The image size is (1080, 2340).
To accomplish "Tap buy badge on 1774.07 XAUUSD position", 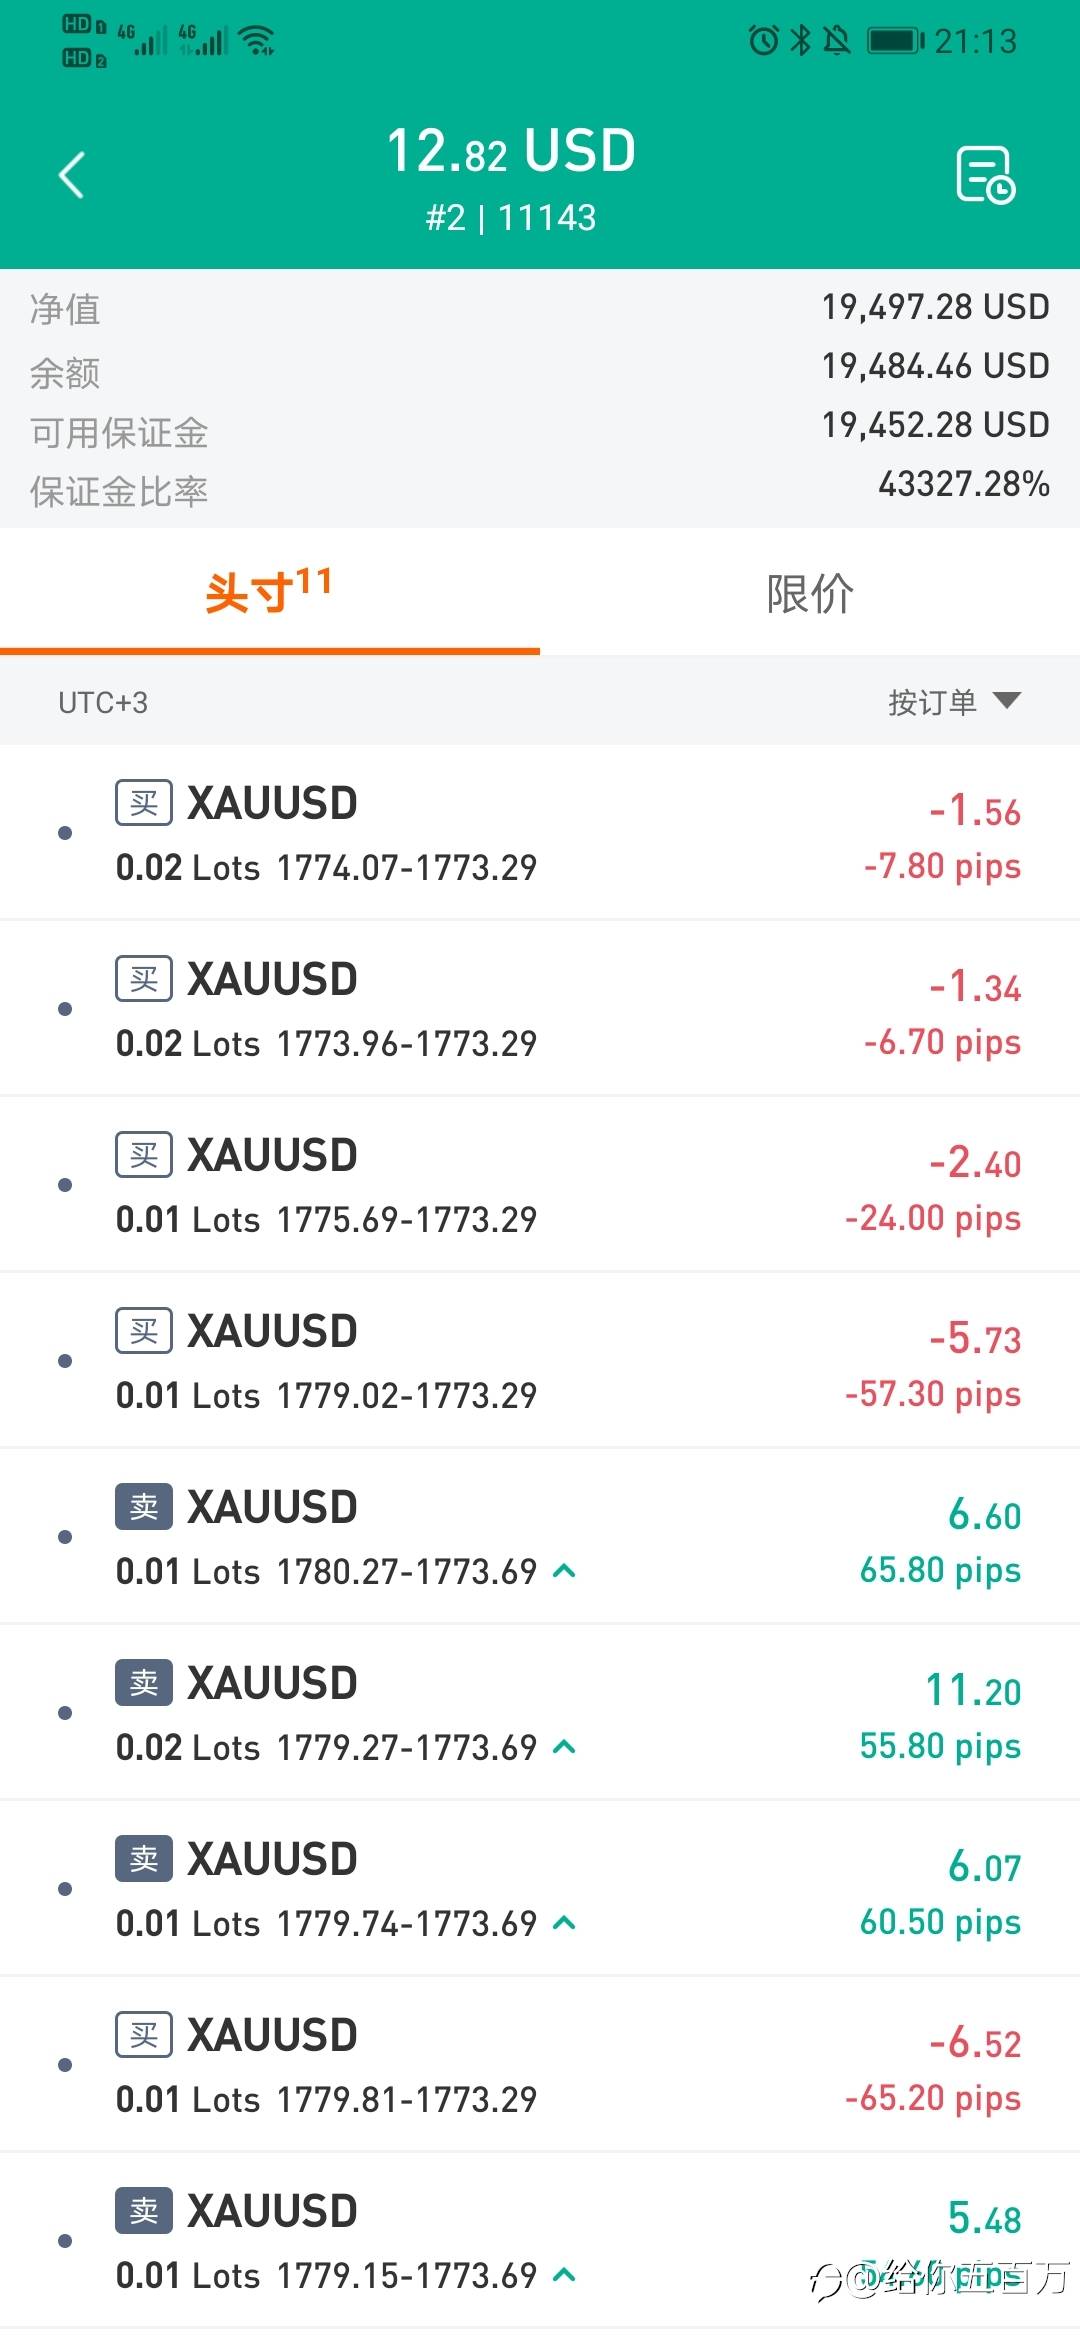I will point(144,803).
